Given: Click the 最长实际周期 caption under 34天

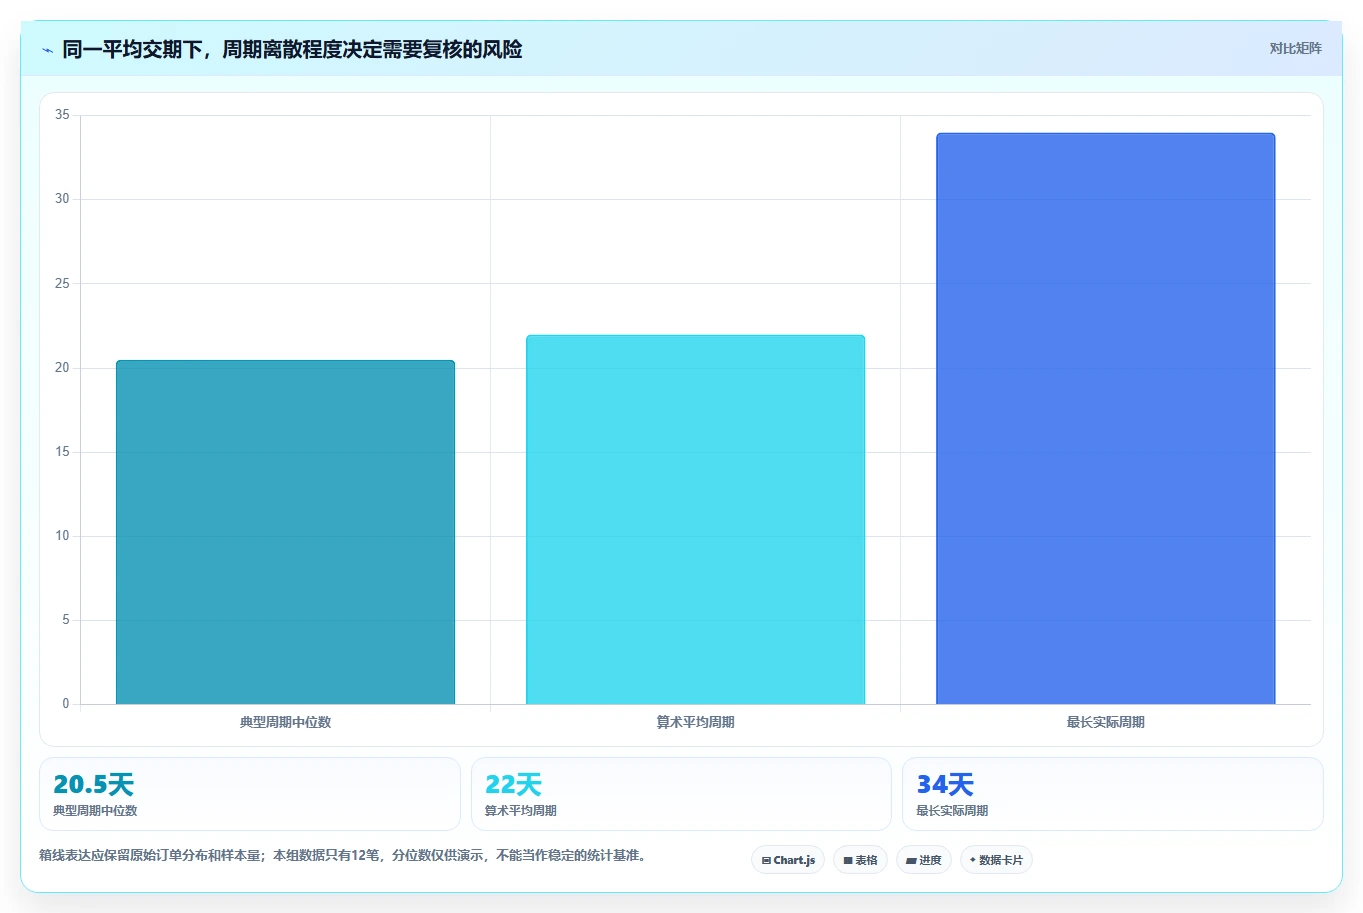Looking at the screenshot, I should pyautogui.click(x=952, y=811).
